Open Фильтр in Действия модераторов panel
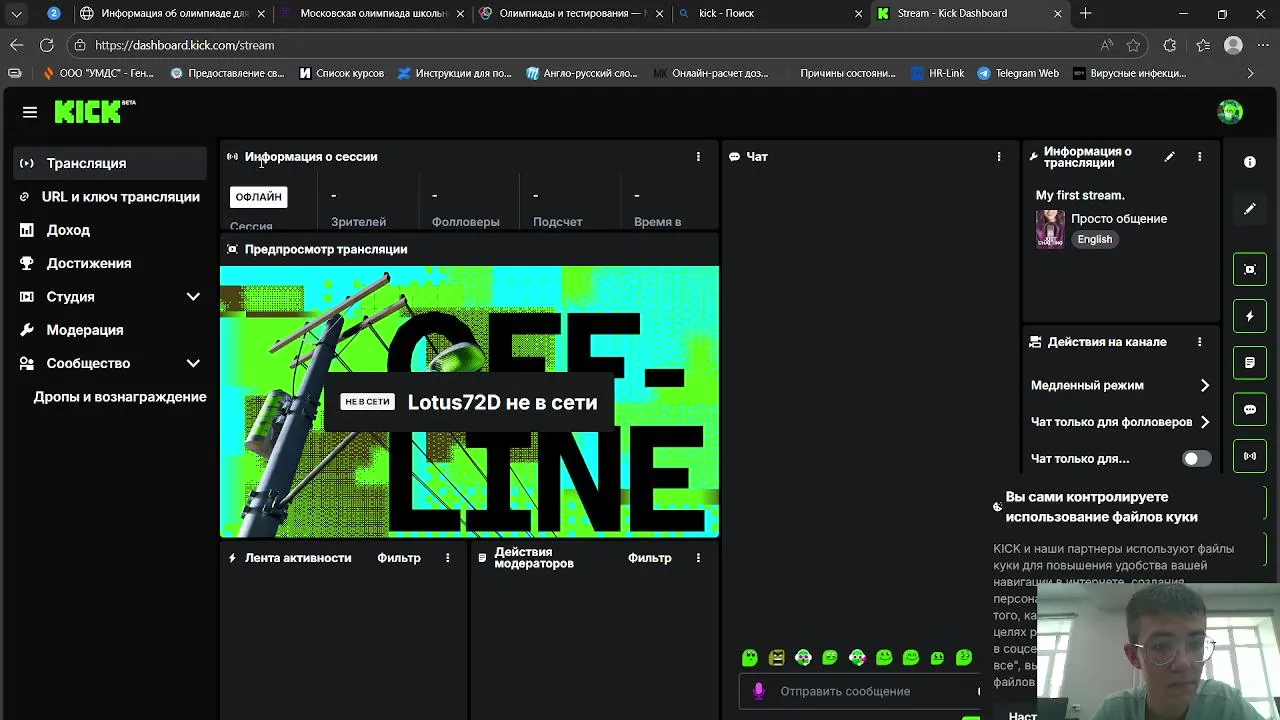 (x=650, y=558)
